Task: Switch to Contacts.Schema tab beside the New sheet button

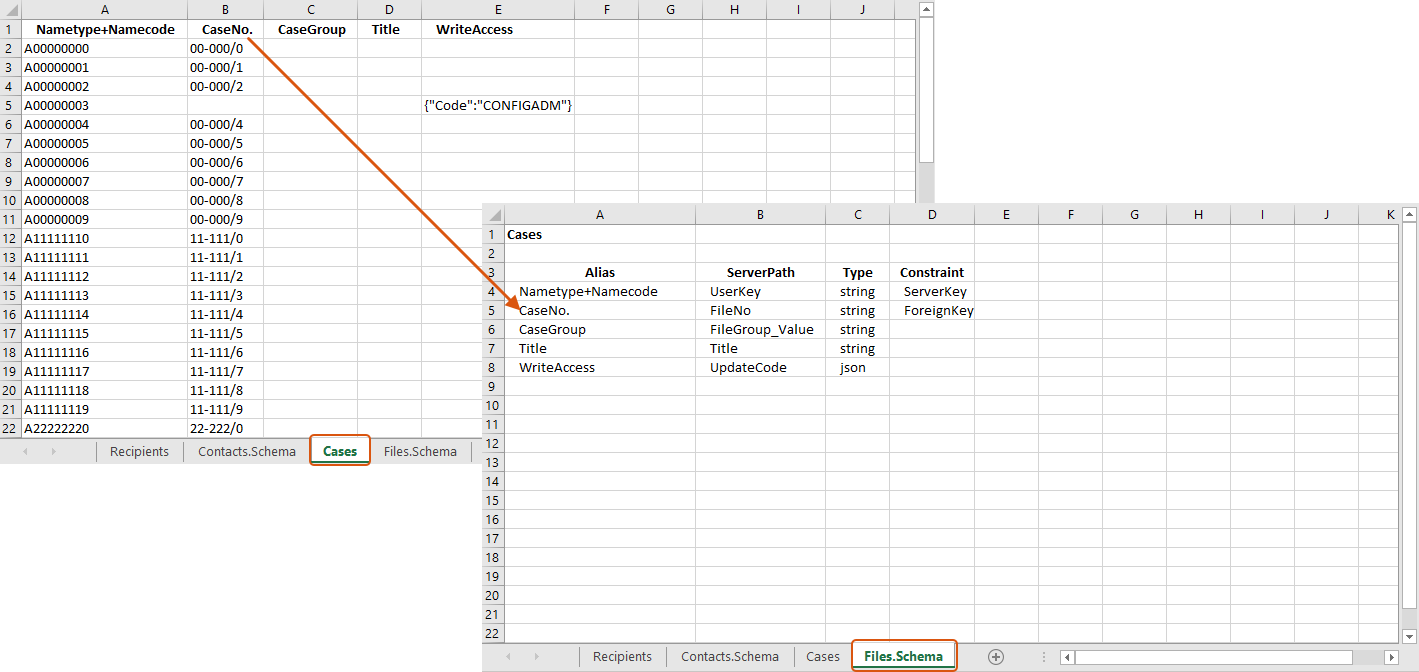Action: coord(729,657)
